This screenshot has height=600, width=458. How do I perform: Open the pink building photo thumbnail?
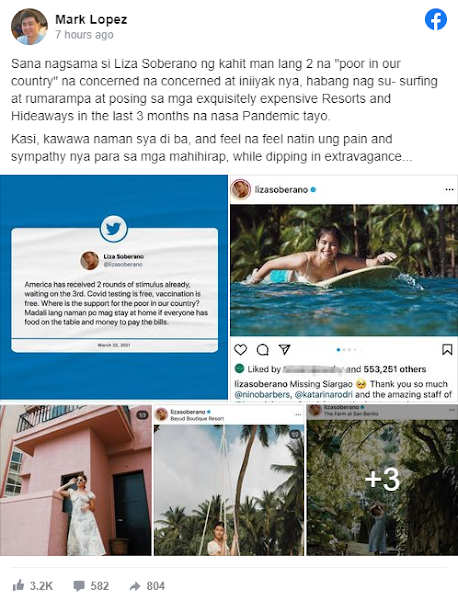(76, 480)
